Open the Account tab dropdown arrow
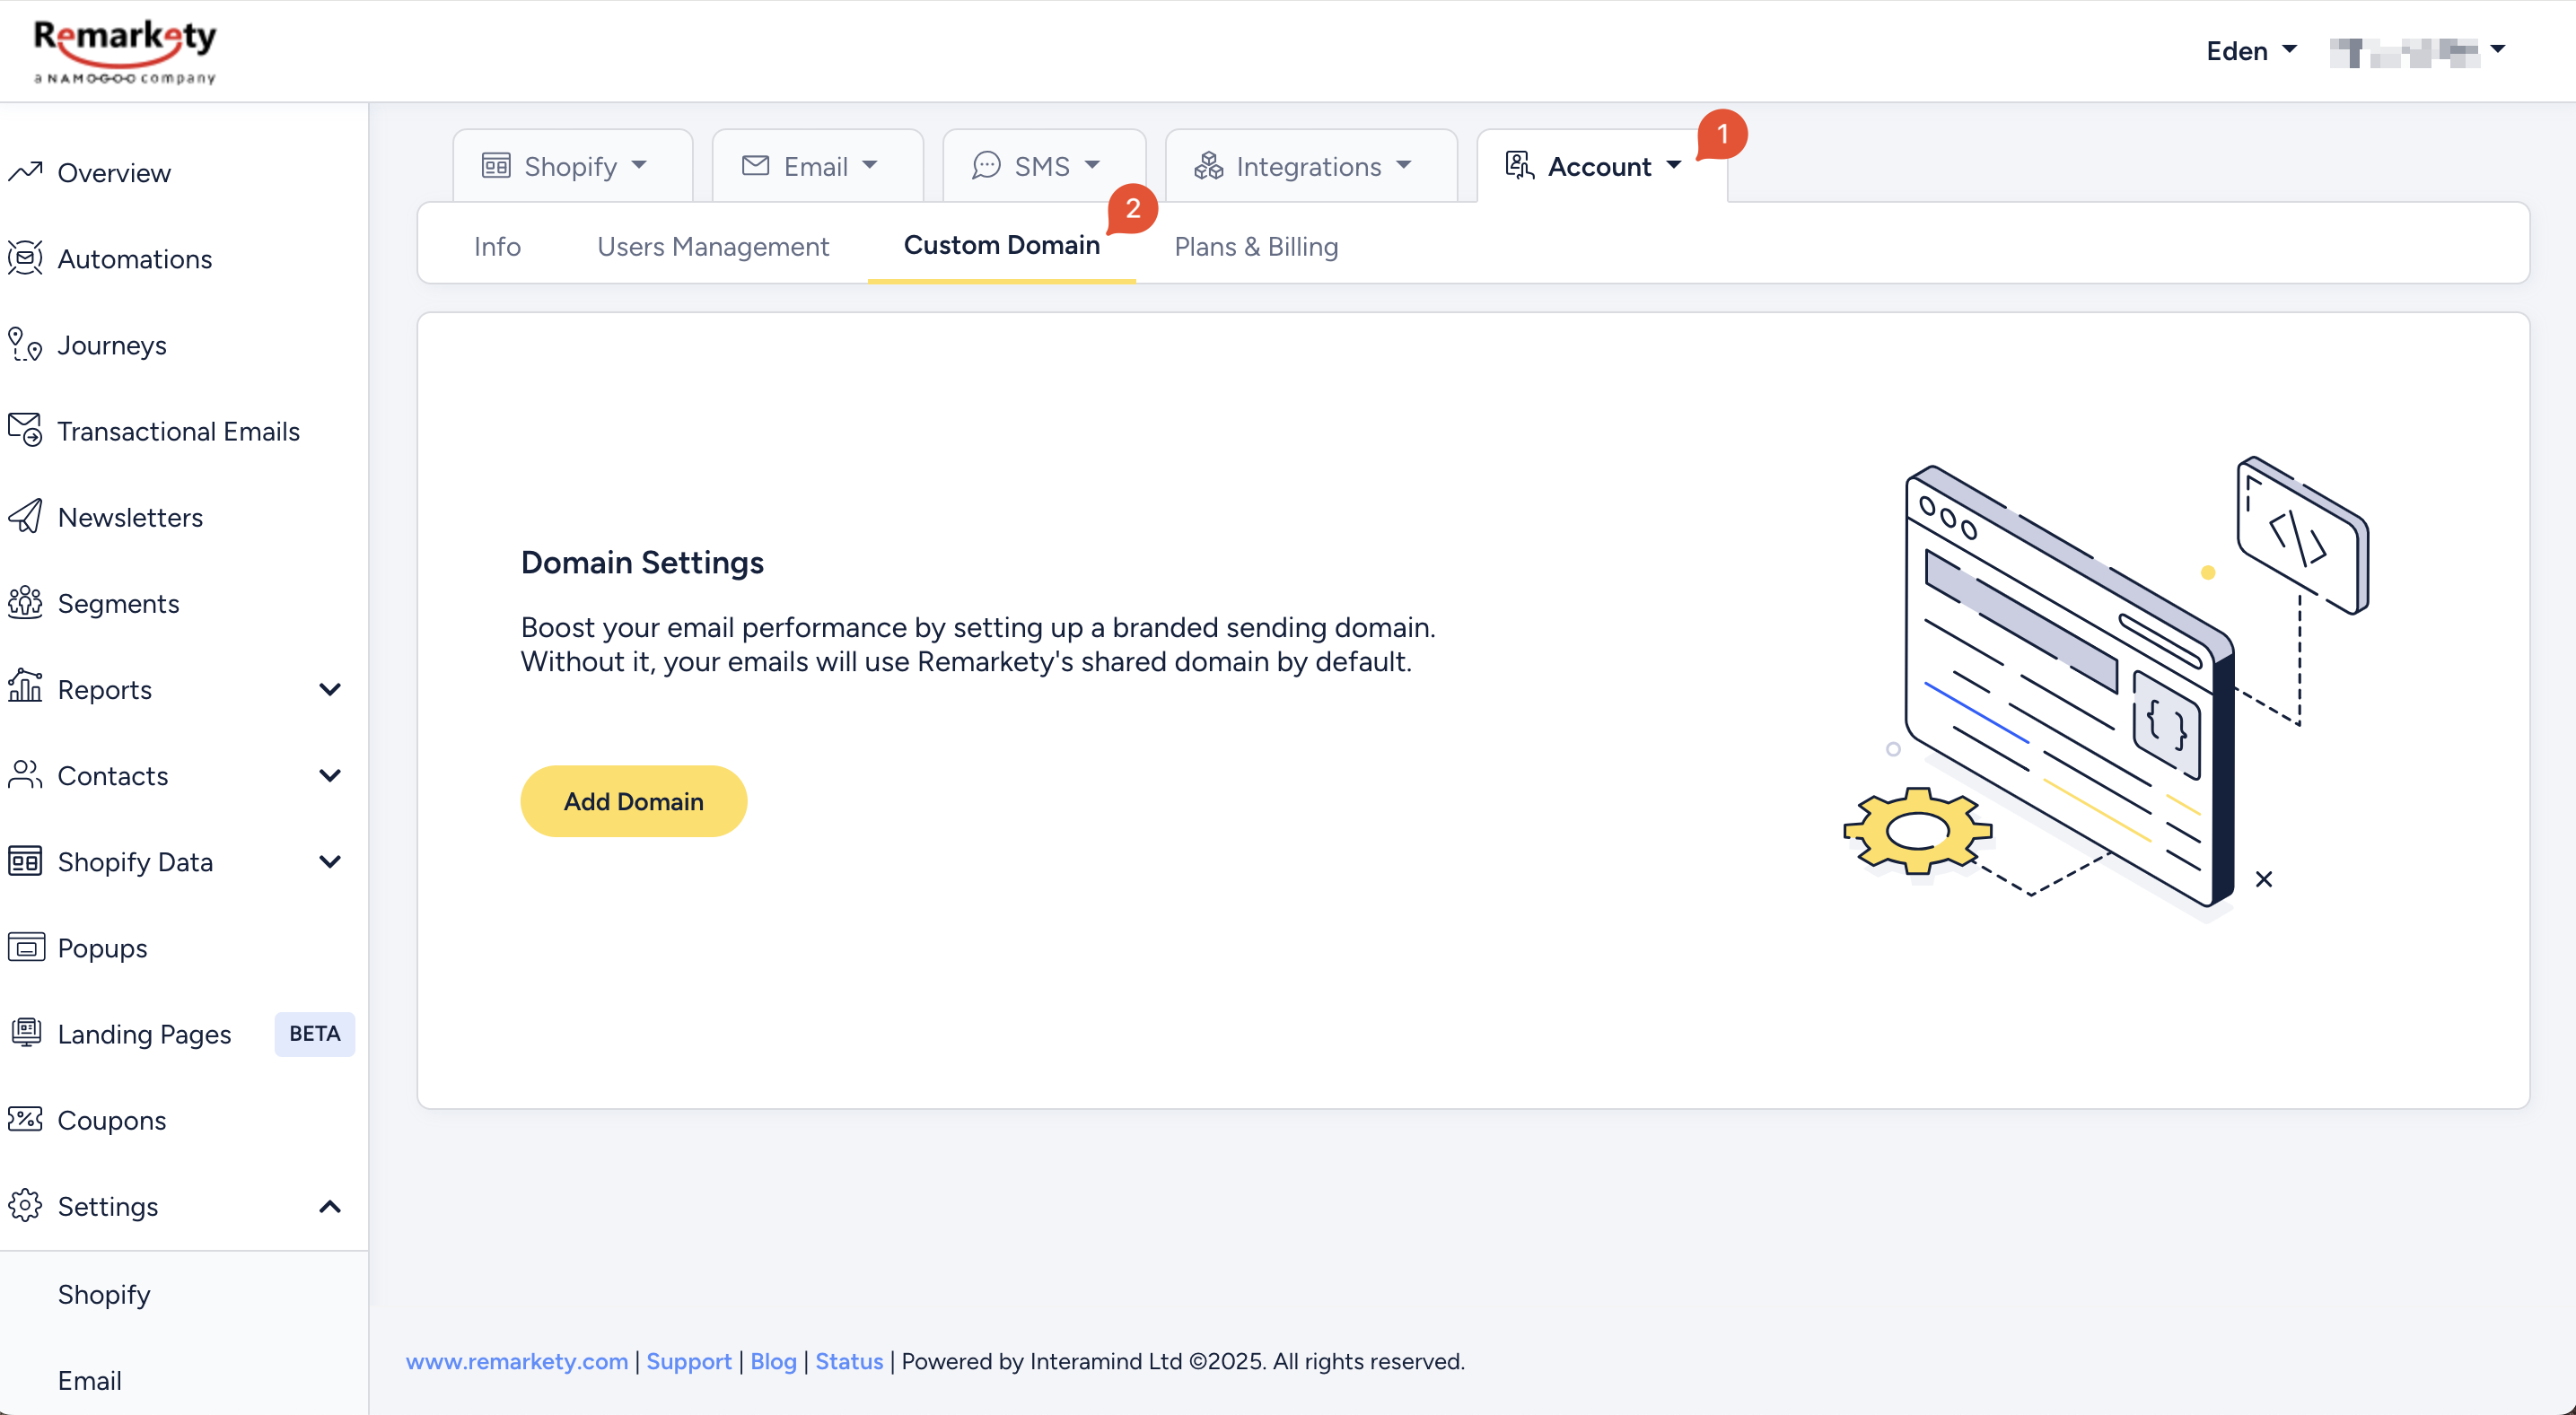Screen dimensions: 2576x1415 click(1674, 165)
